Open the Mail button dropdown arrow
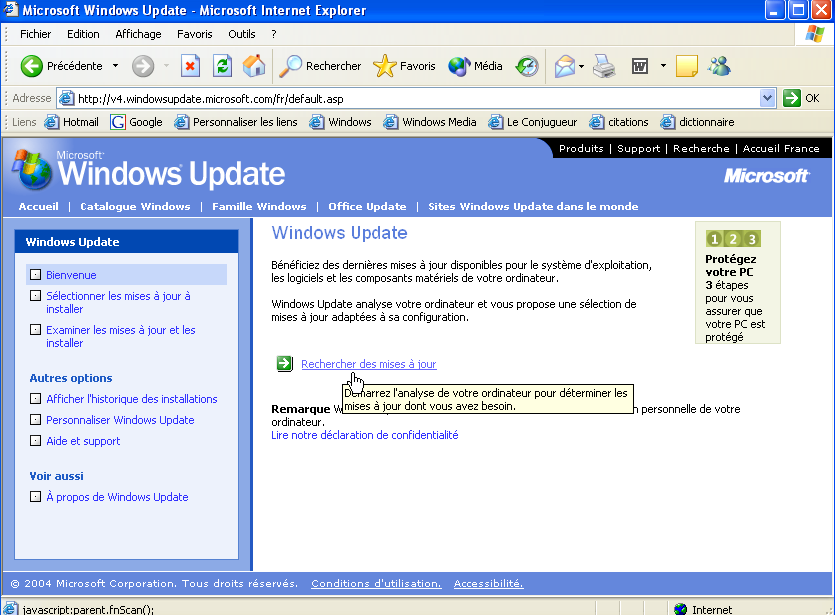This screenshot has height=615, width=835. (x=582, y=66)
